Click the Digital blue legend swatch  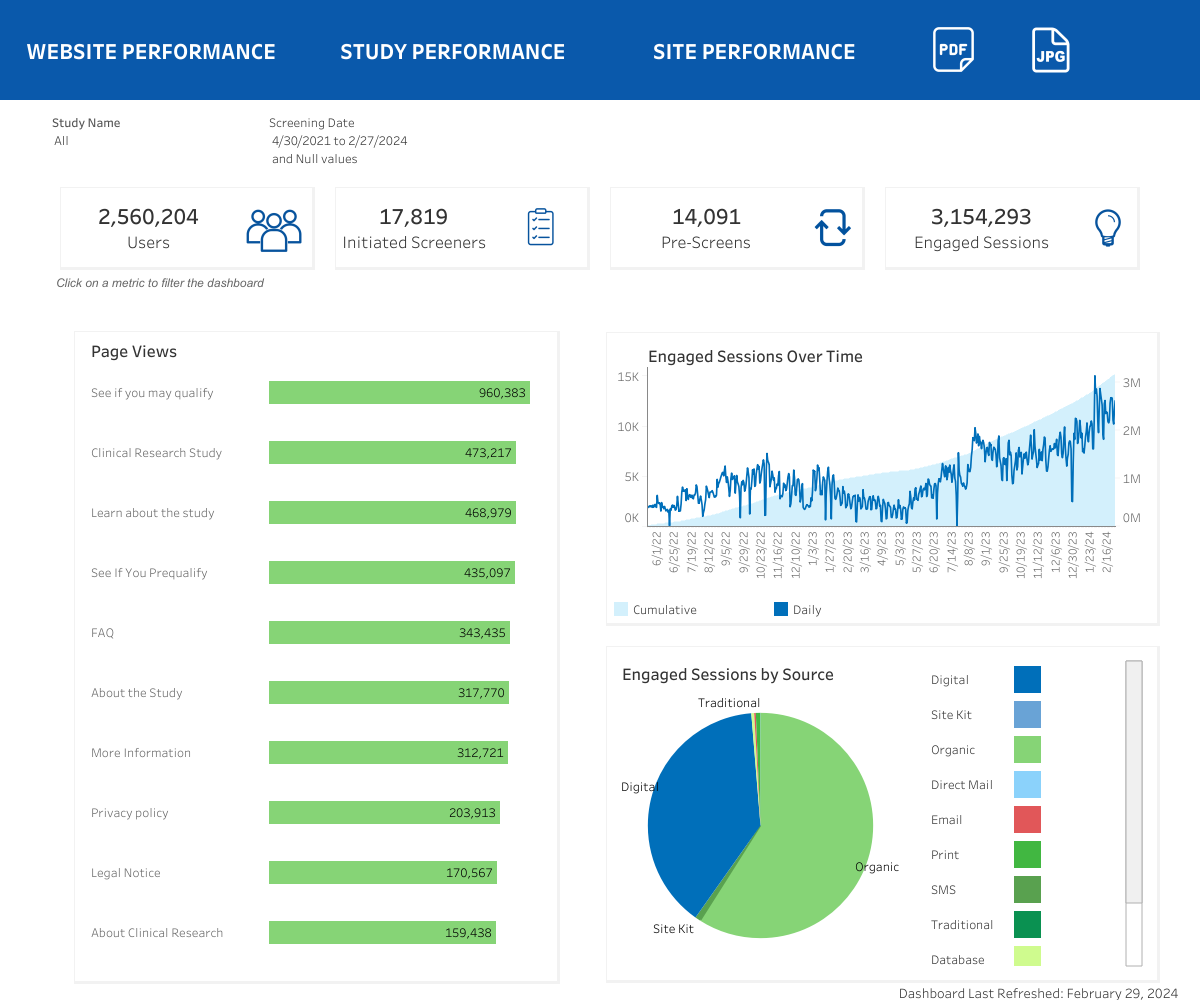[x=1027, y=680]
